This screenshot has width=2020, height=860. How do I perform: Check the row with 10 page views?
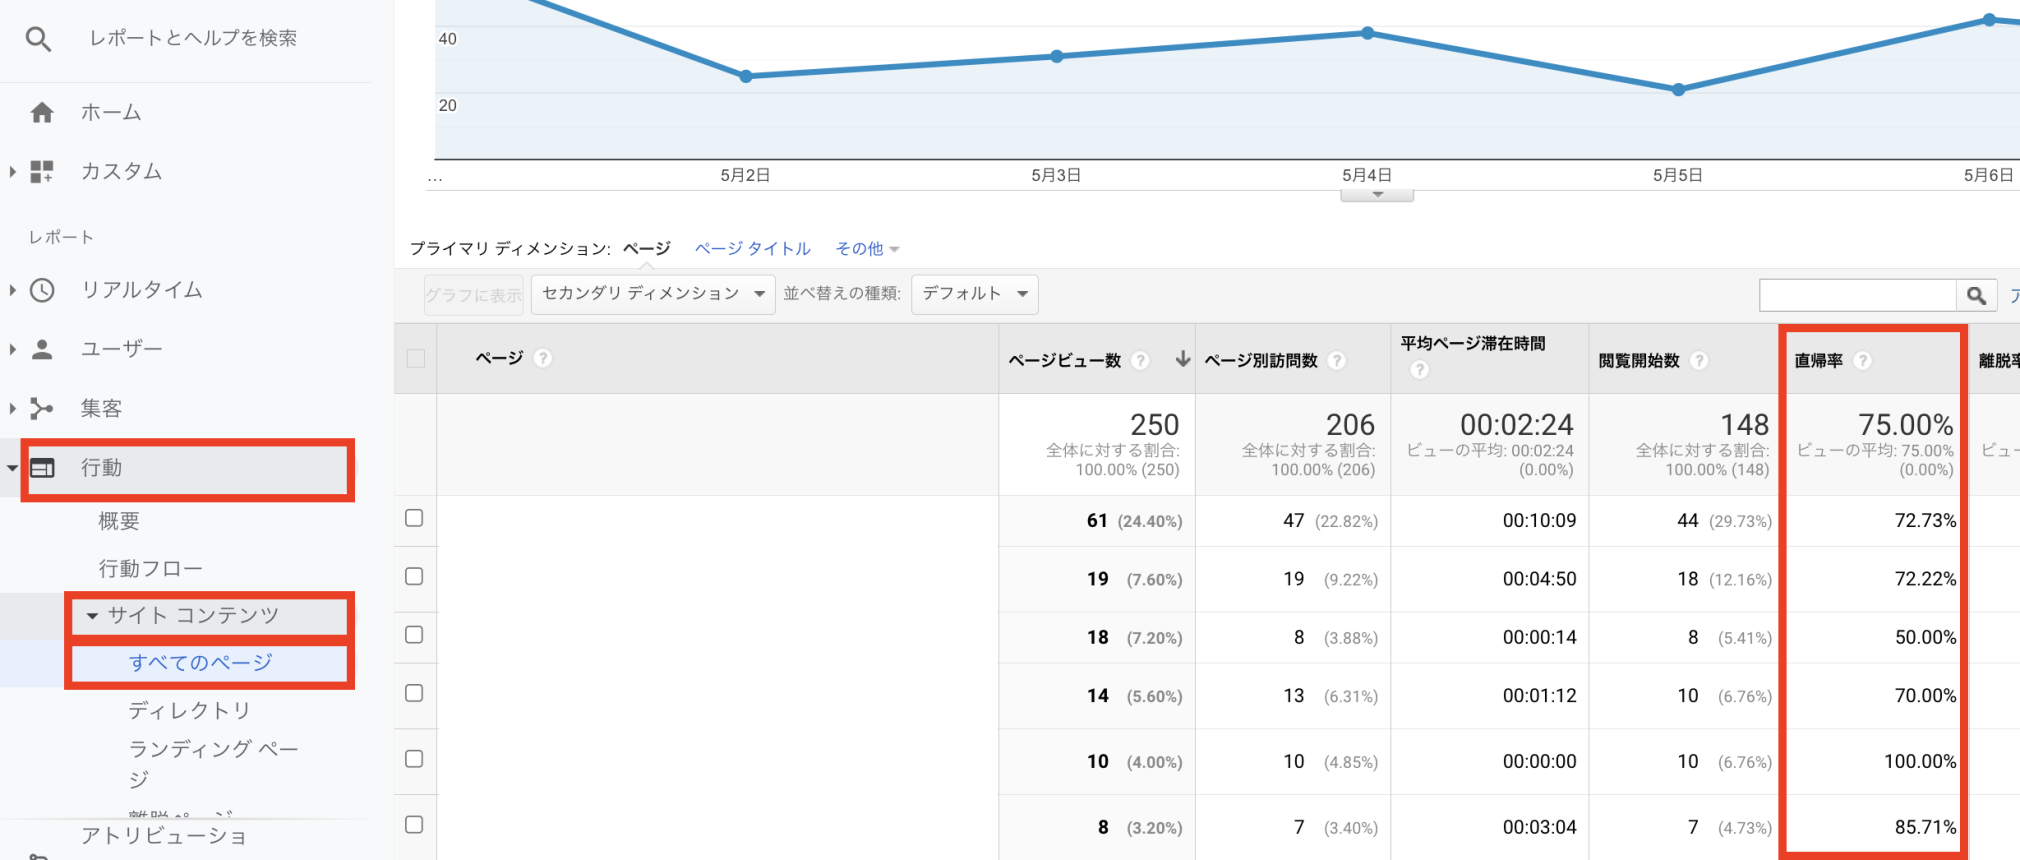pos(414,759)
